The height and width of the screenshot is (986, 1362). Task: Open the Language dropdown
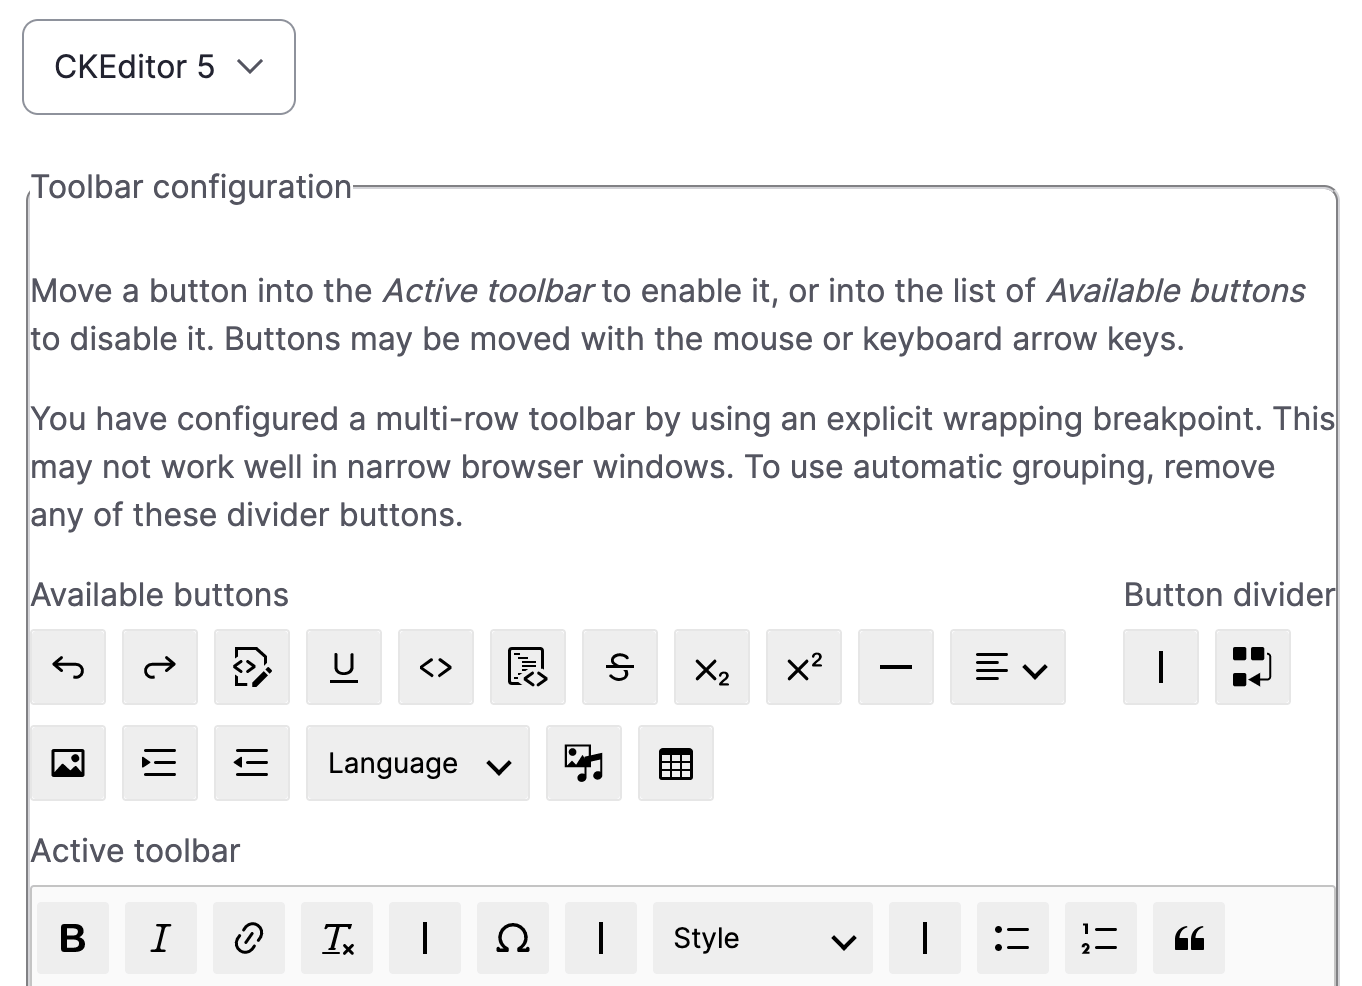tap(417, 763)
